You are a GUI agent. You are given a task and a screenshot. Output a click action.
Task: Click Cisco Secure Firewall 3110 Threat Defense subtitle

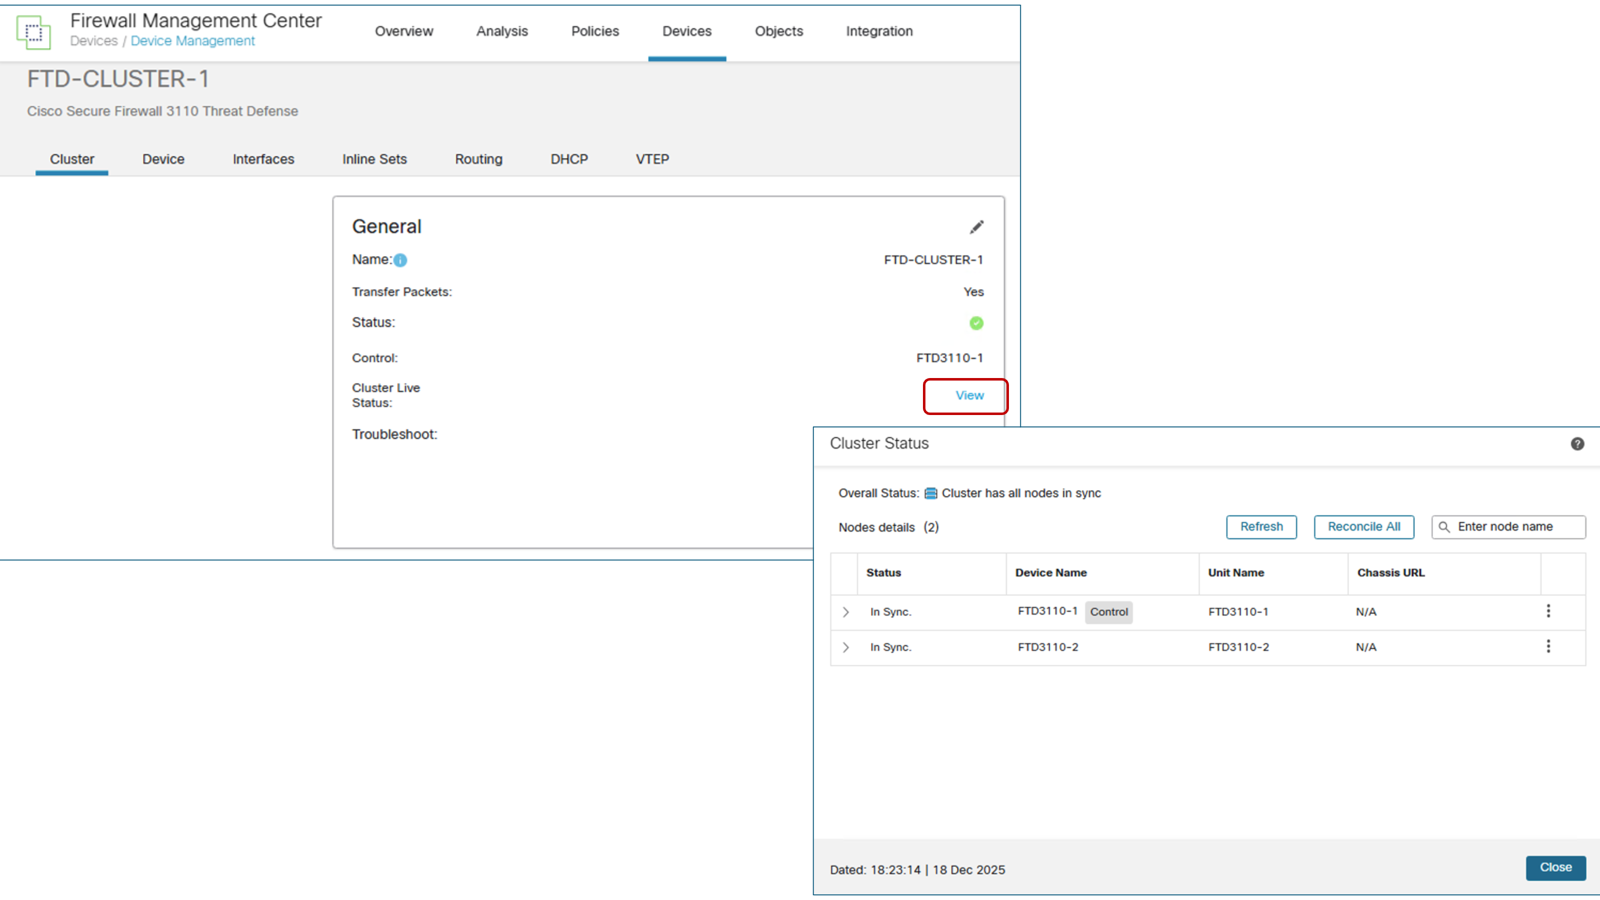click(162, 111)
